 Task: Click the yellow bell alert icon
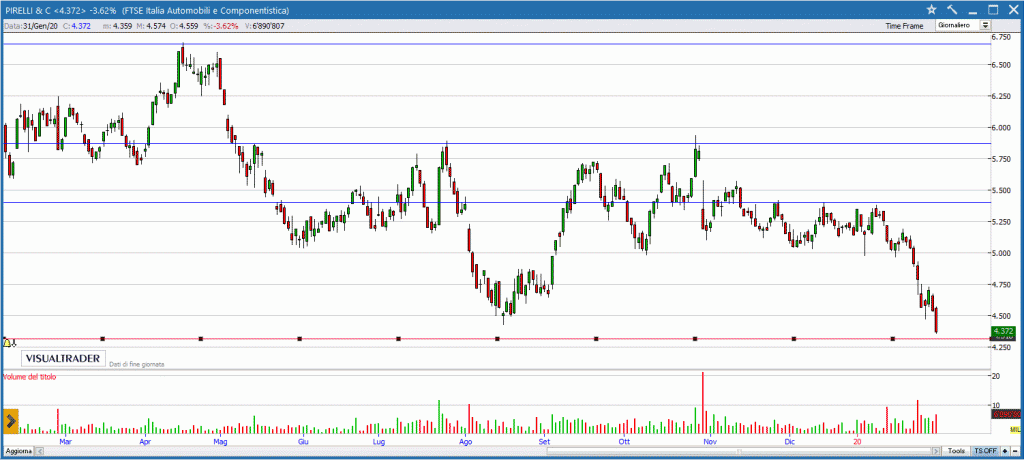pyautogui.click(x=7, y=342)
